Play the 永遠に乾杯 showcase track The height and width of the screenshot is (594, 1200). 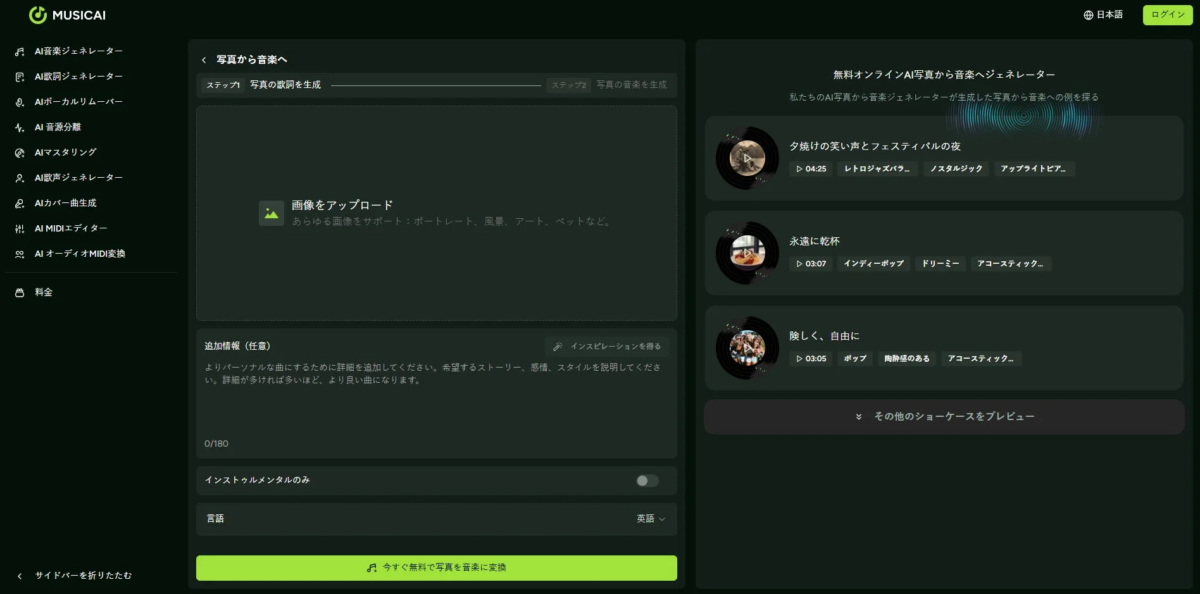[745, 252]
